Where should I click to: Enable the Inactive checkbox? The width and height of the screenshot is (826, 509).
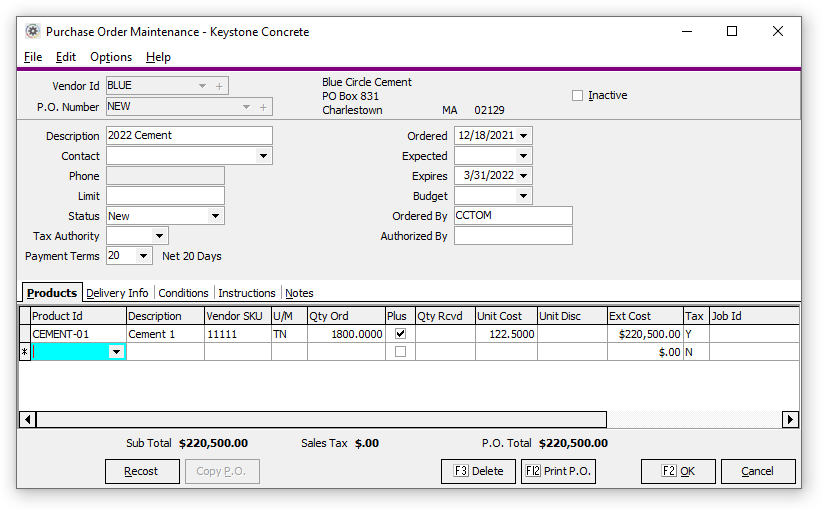point(577,96)
